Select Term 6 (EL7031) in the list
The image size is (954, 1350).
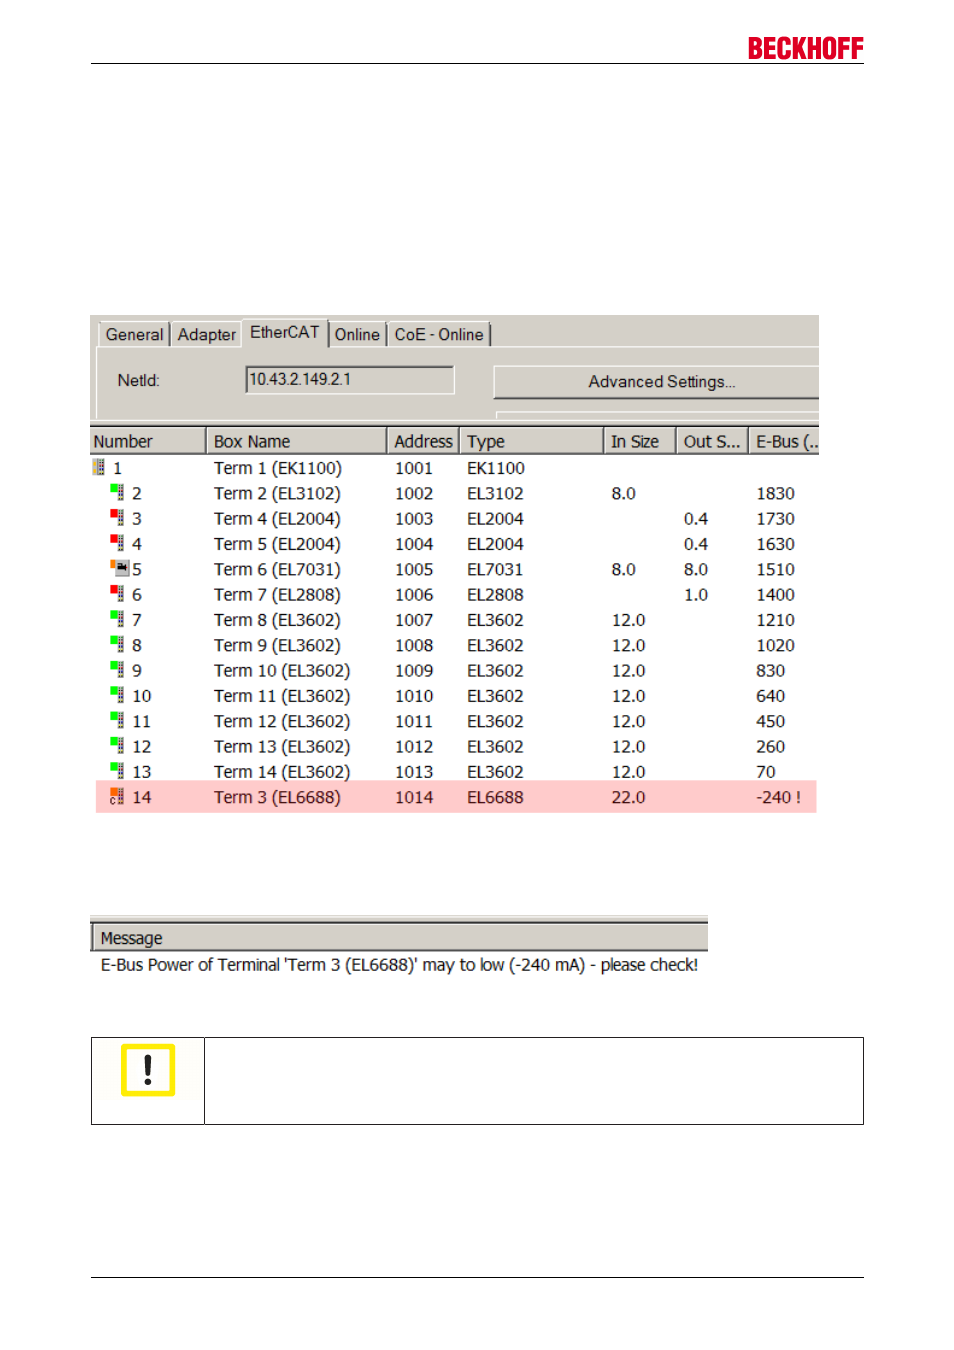click(277, 569)
